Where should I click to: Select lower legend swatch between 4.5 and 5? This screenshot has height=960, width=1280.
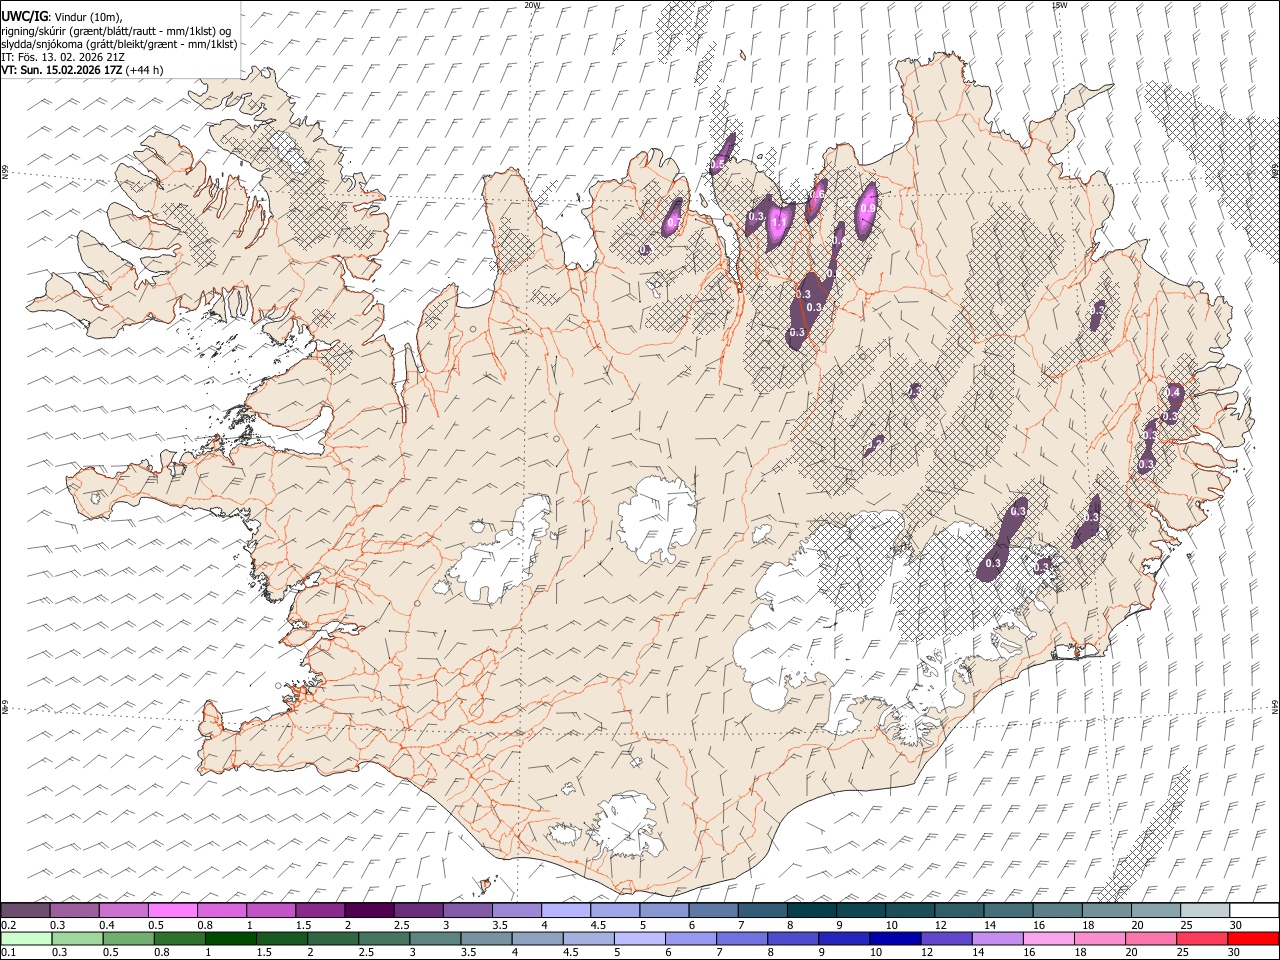click(588, 939)
